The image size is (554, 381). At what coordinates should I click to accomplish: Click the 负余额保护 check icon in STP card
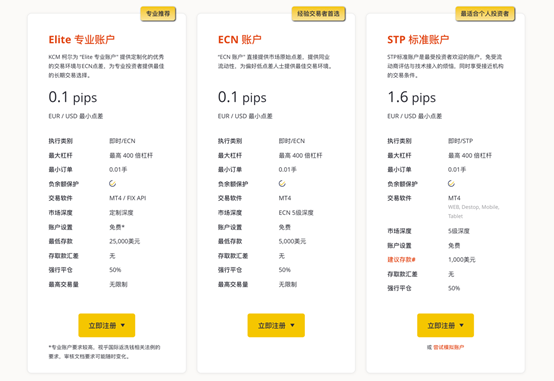point(451,183)
